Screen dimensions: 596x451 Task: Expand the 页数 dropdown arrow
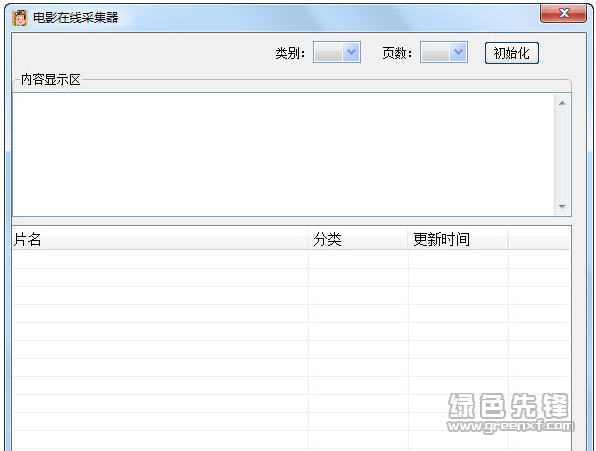[458, 52]
